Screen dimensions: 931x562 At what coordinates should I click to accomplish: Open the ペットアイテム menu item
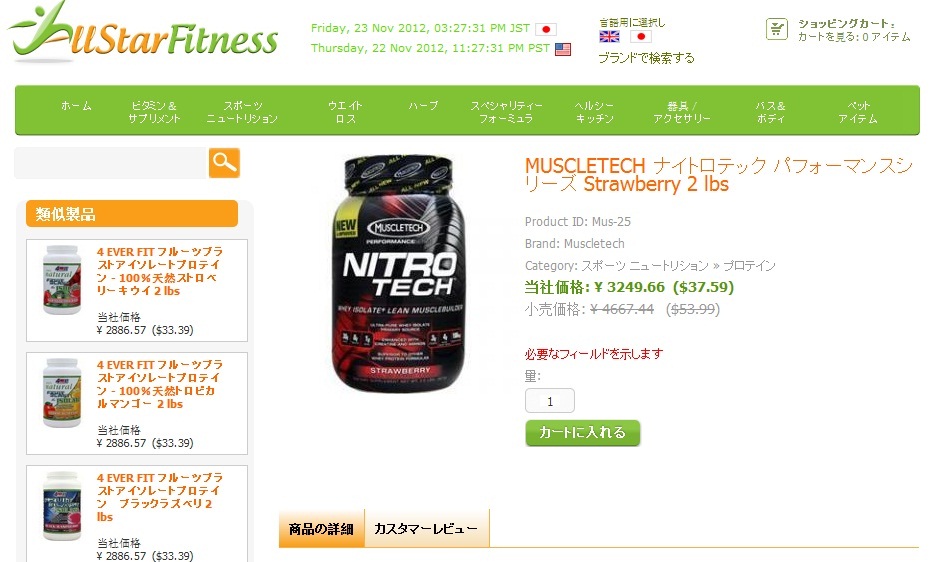tap(858, 112)
